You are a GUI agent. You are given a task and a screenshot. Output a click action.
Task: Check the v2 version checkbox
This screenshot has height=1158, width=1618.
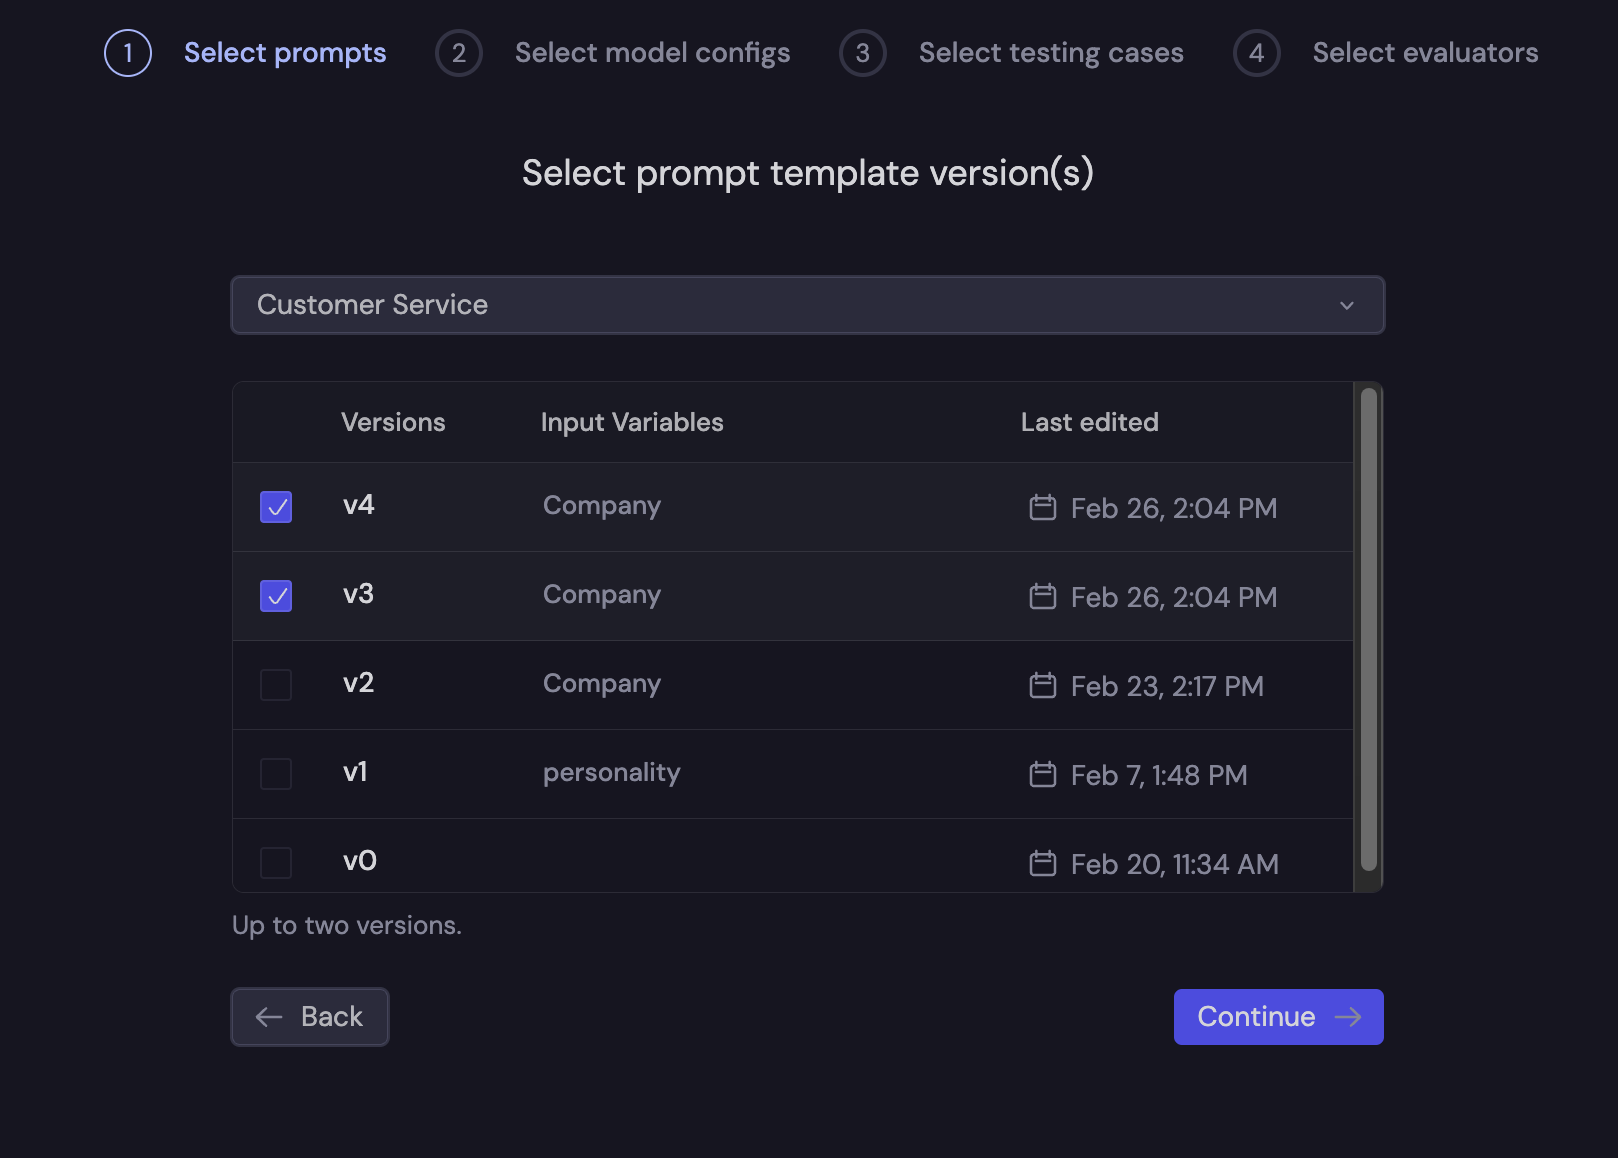click(276, 685)
